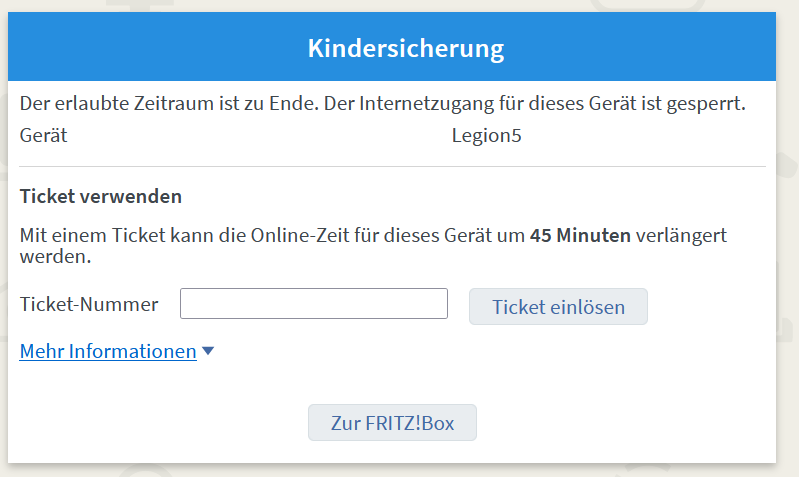This screenshot has width=799, height=477.
Task: Select the device name Legion5
Action: click(487, 135)
